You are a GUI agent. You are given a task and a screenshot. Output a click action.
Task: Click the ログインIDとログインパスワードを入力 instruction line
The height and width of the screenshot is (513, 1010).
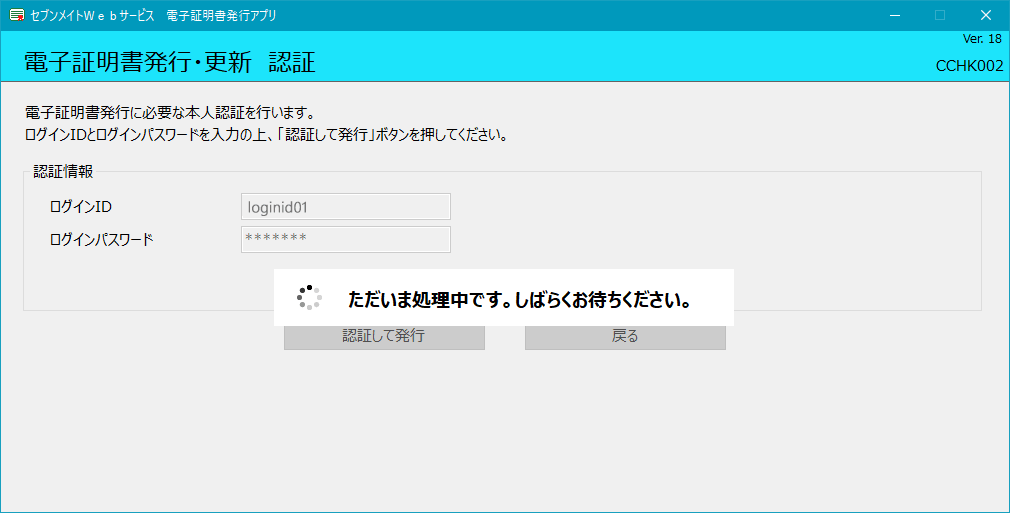coord(266,136)
